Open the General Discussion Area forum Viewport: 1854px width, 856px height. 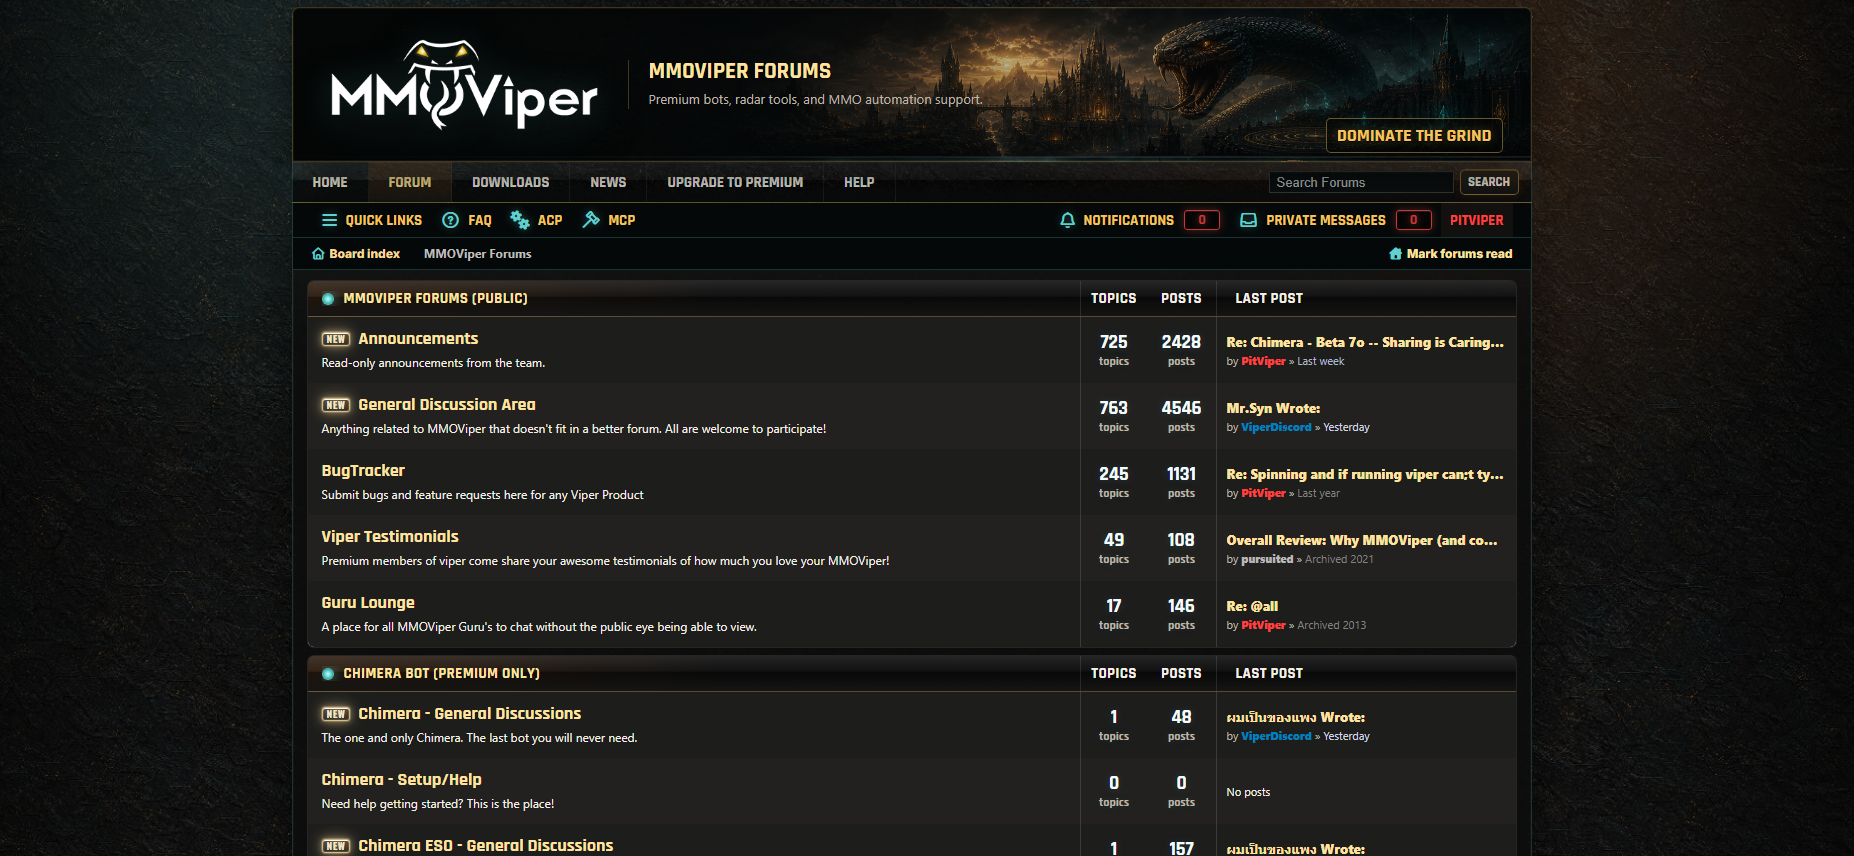click(447, 405)
